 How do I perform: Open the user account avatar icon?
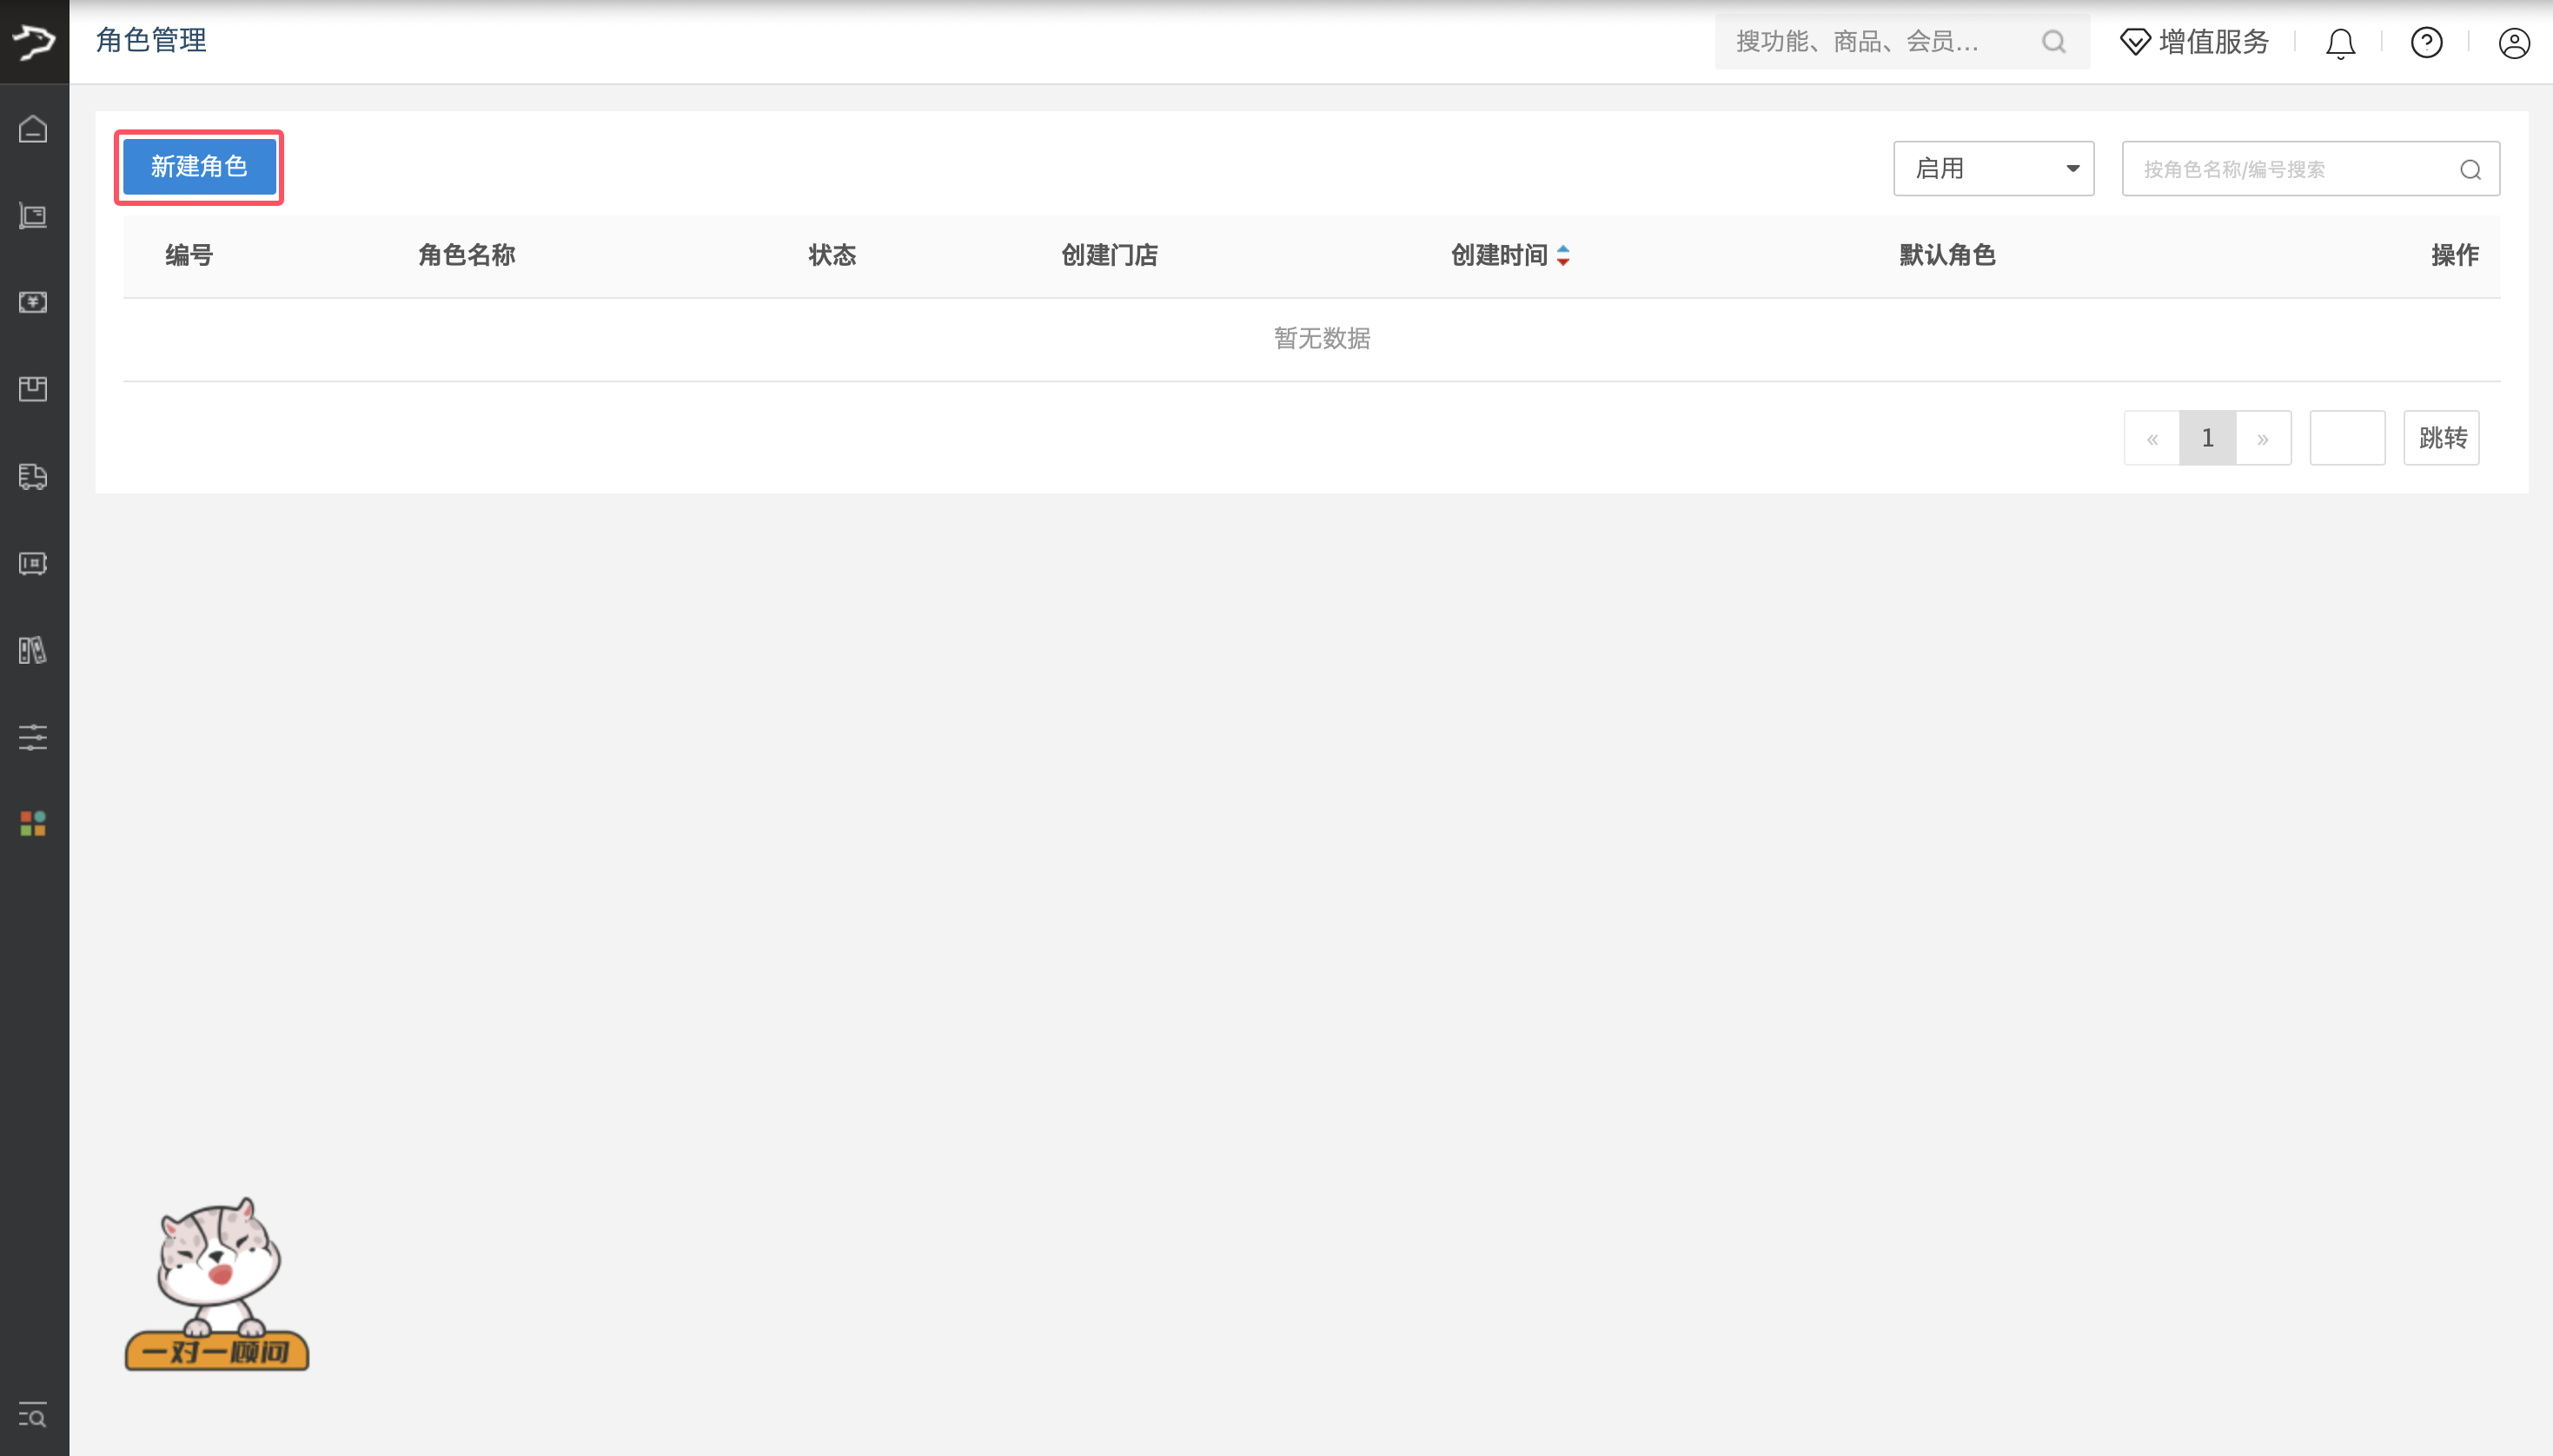coord(2514,43)
